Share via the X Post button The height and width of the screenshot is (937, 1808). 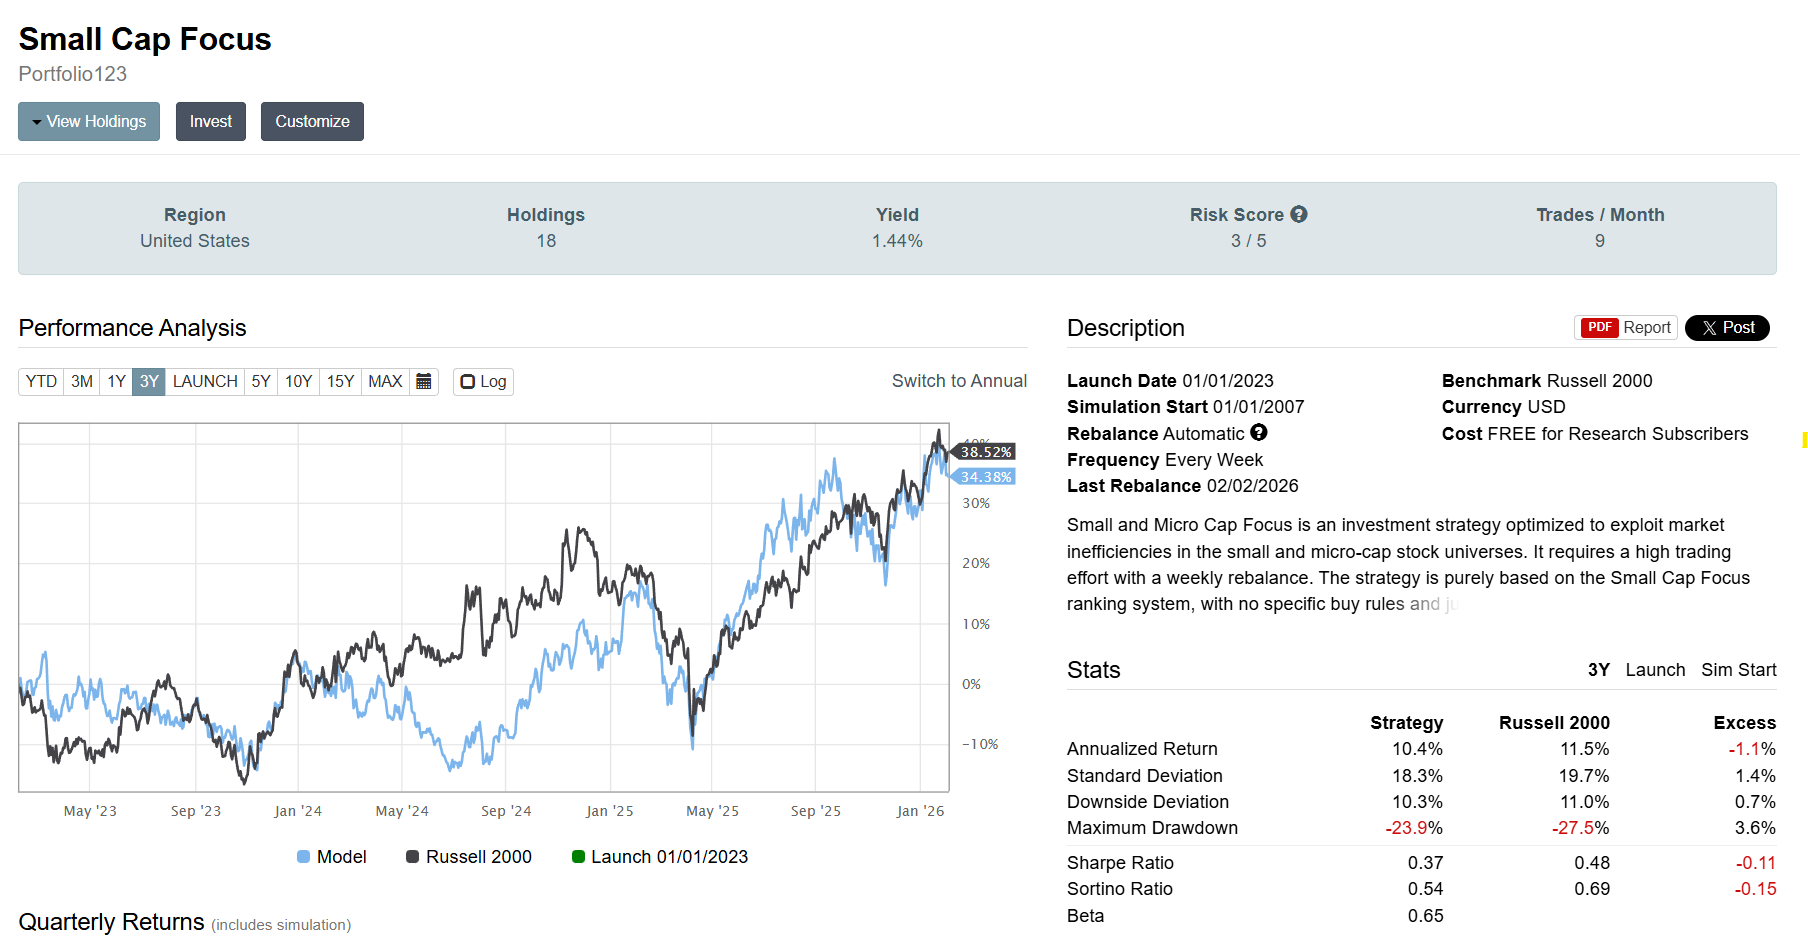pyautogui.click(x=1727, y=328)
